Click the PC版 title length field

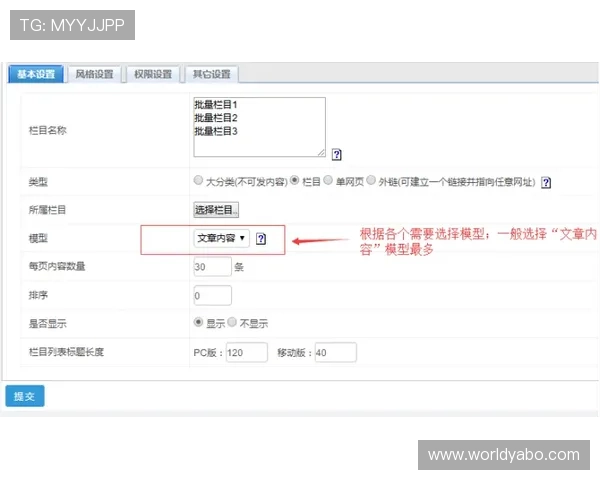(x=247, y=353)
